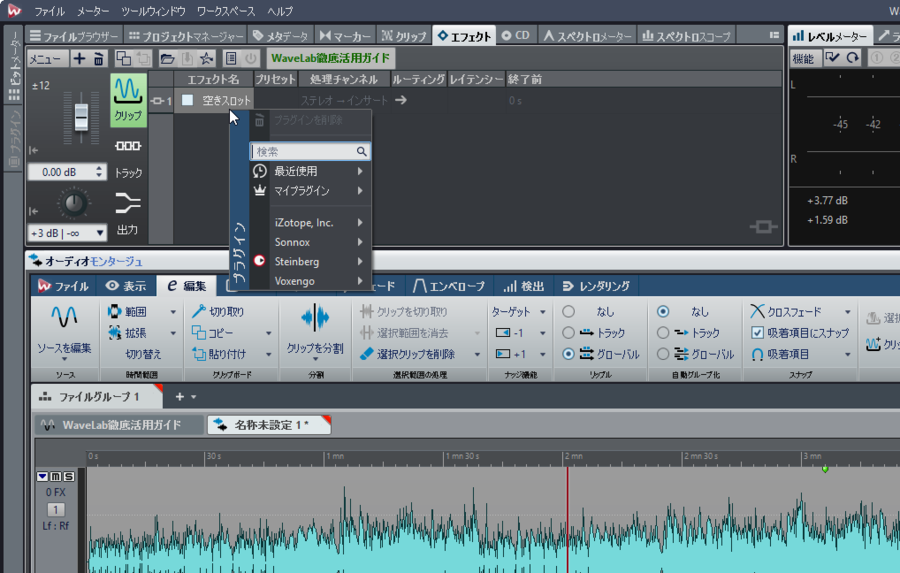This screenshot has width=900, height=573.
Task: Open the クロスフェード dropdown arrow
Action: 848,312
